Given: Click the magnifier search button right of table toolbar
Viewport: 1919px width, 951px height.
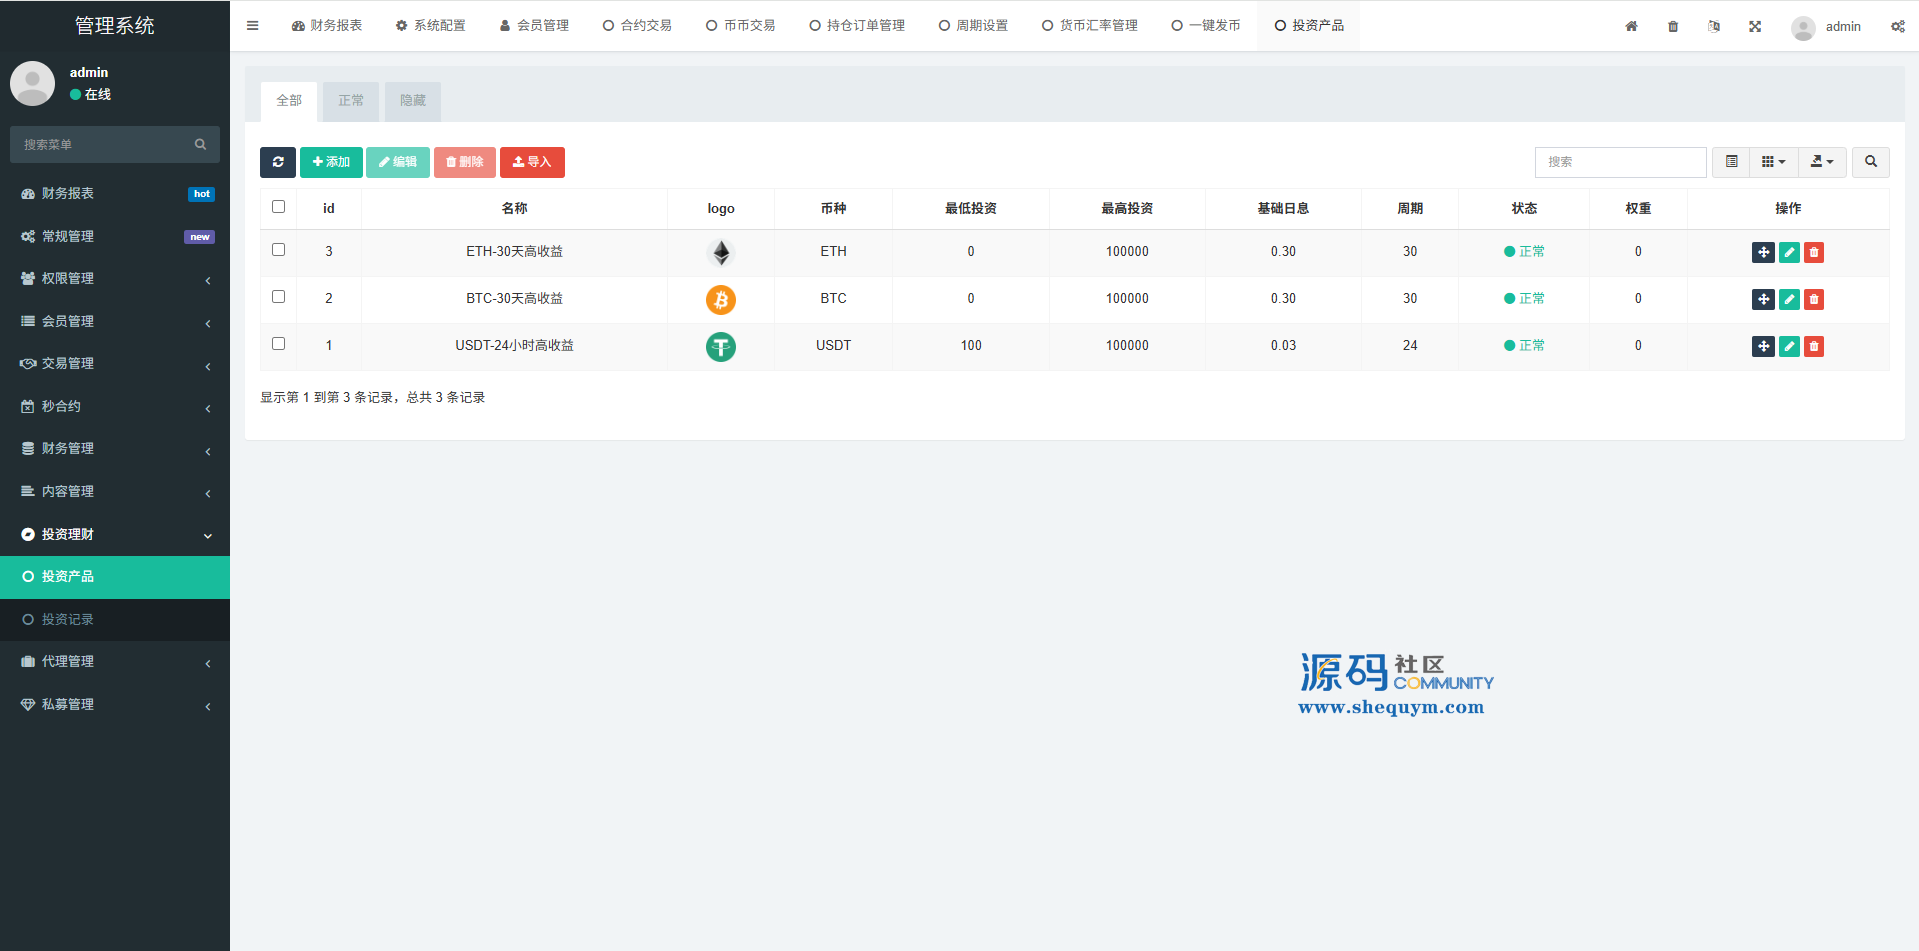Looking at the screenshot, I should tap(1870, 162).
